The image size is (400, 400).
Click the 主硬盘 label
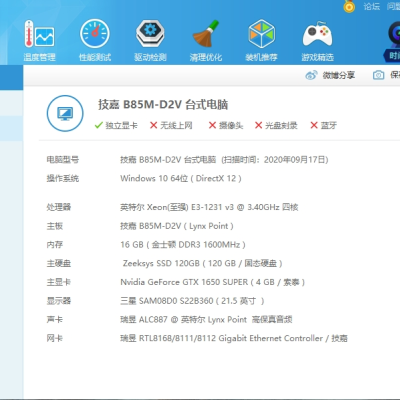[59, 264]
